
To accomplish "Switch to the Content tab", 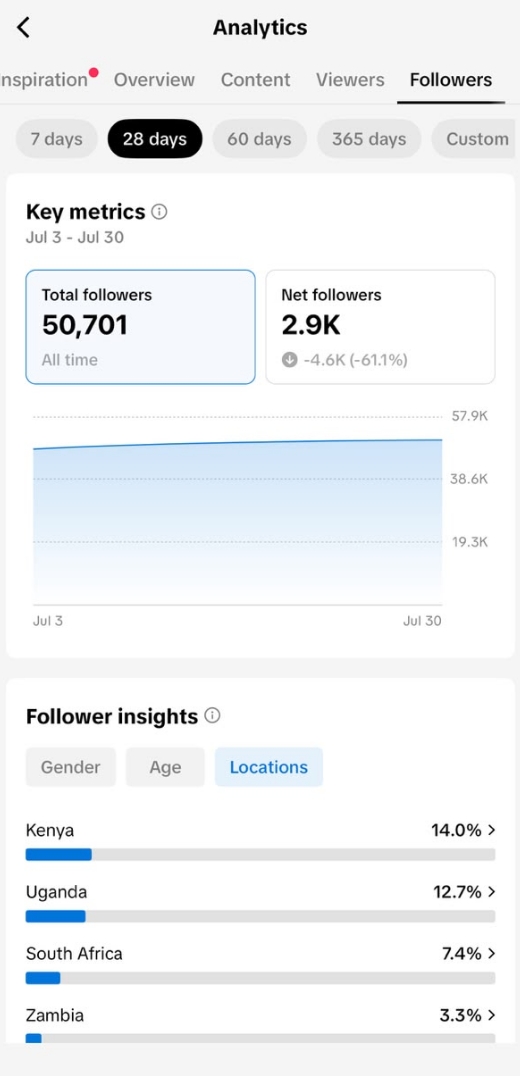I will (255, 80).
